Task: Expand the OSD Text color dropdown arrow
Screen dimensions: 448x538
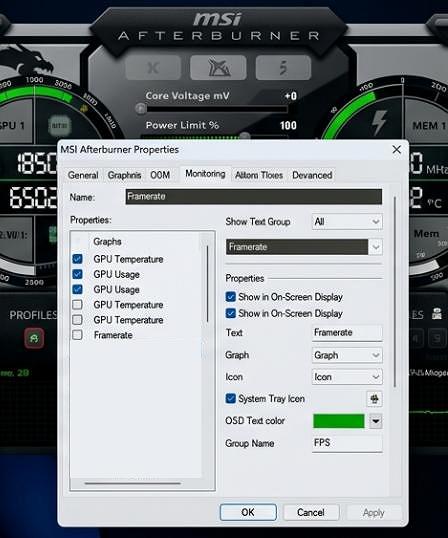Action: [376, 421]
